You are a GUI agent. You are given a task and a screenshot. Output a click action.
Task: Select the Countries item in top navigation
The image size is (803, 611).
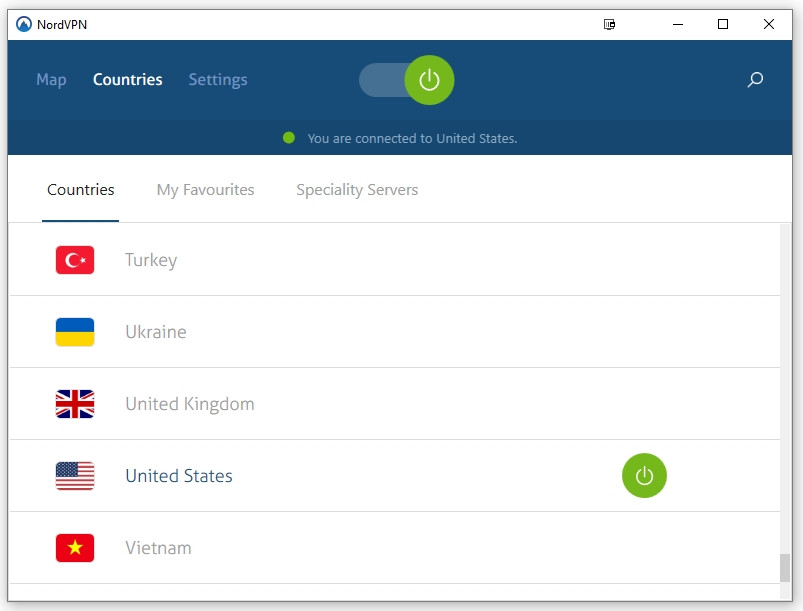[x=127, y=80]
